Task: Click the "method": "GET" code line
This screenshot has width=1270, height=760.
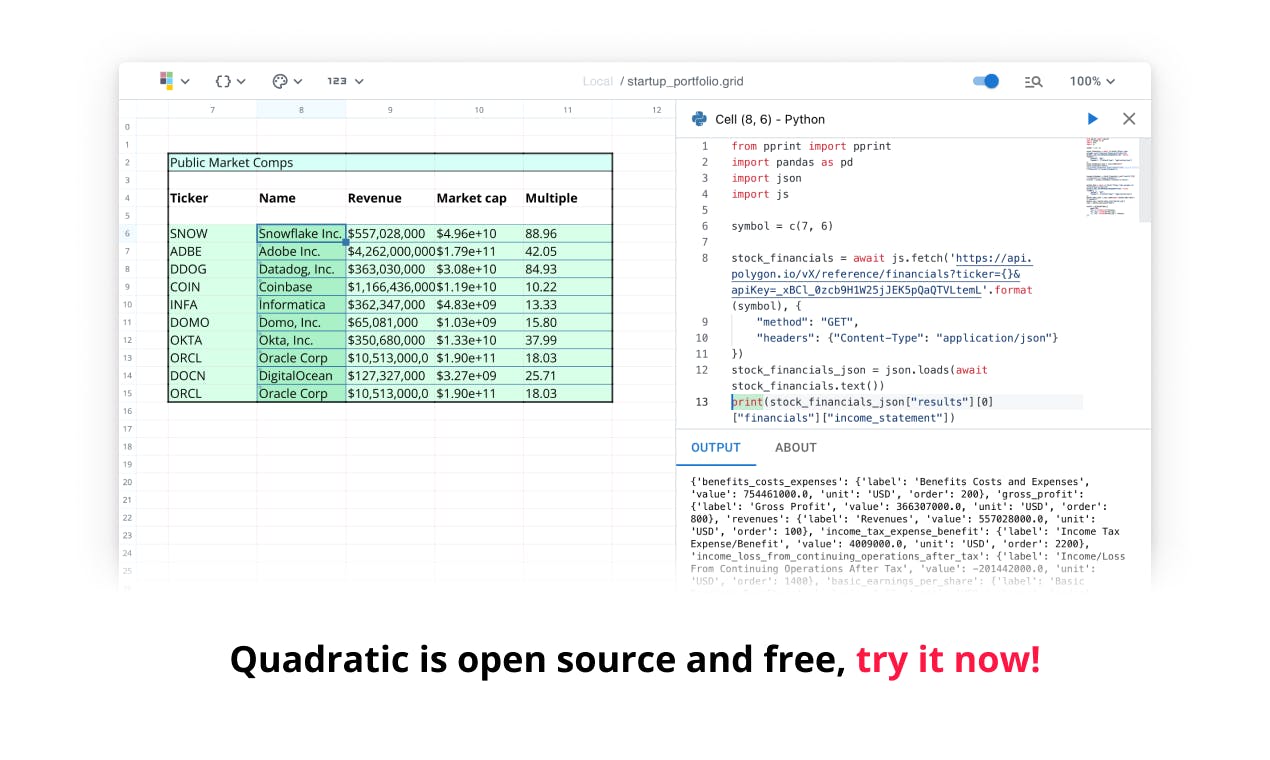Action: (x=808, y=322)
